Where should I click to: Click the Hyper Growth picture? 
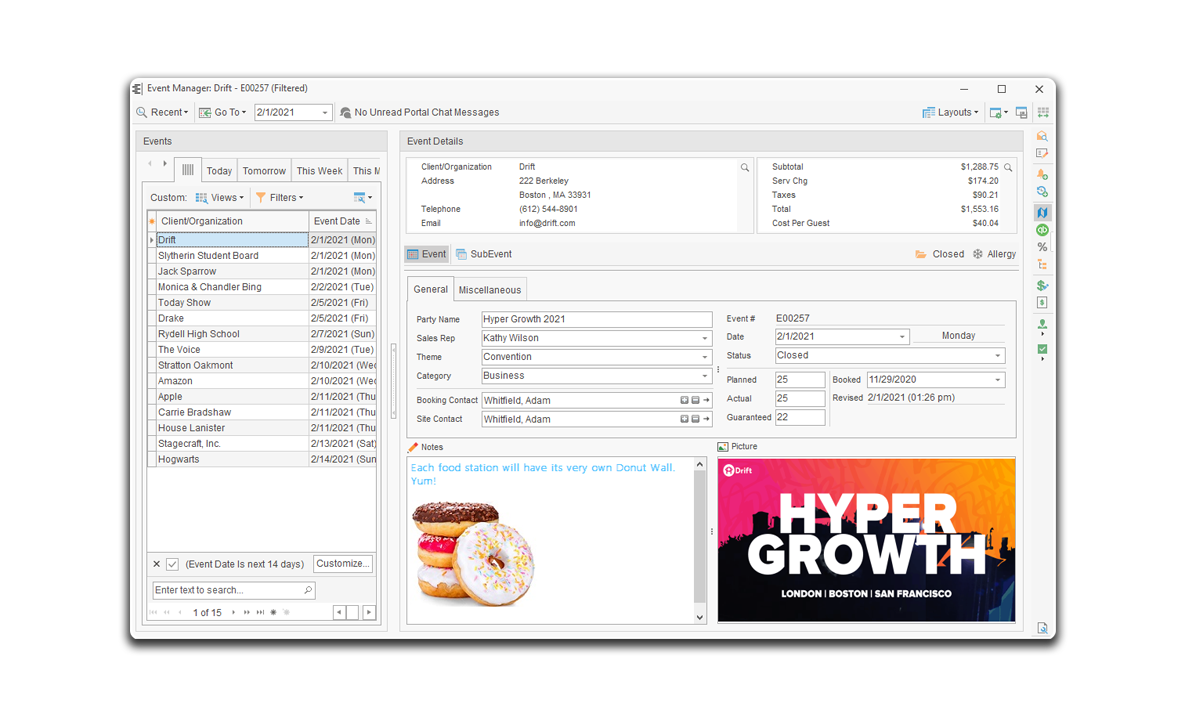pyautogui.click(x=866, y=540)
